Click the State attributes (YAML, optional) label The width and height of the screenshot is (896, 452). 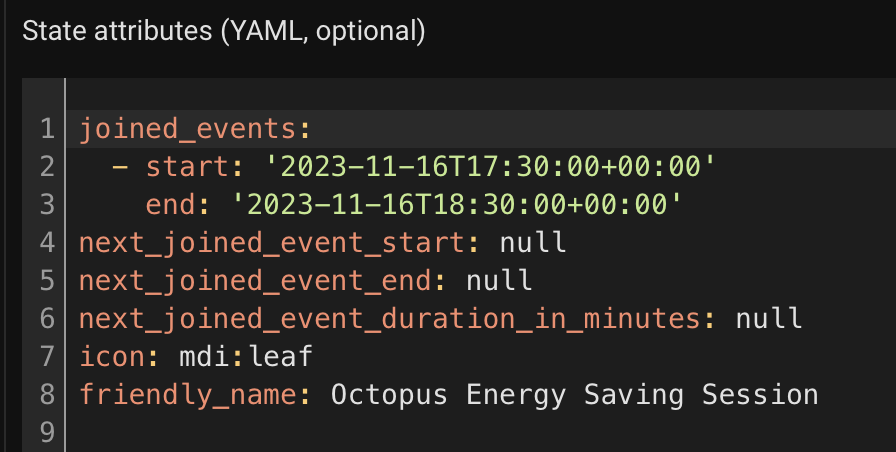[x=224, y=31]
